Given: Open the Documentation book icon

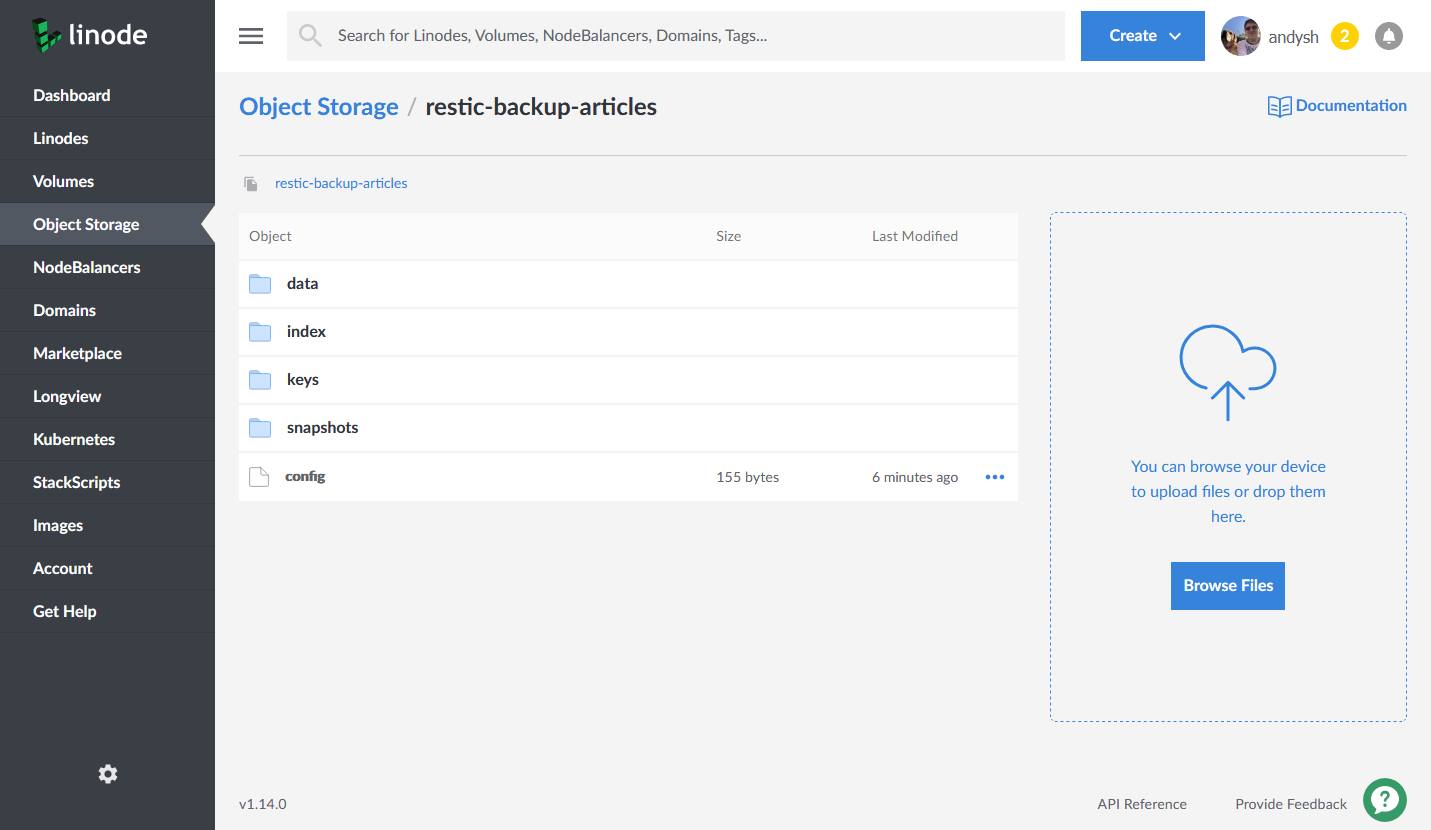Looking at the screenshot, I should (1279, 105).
